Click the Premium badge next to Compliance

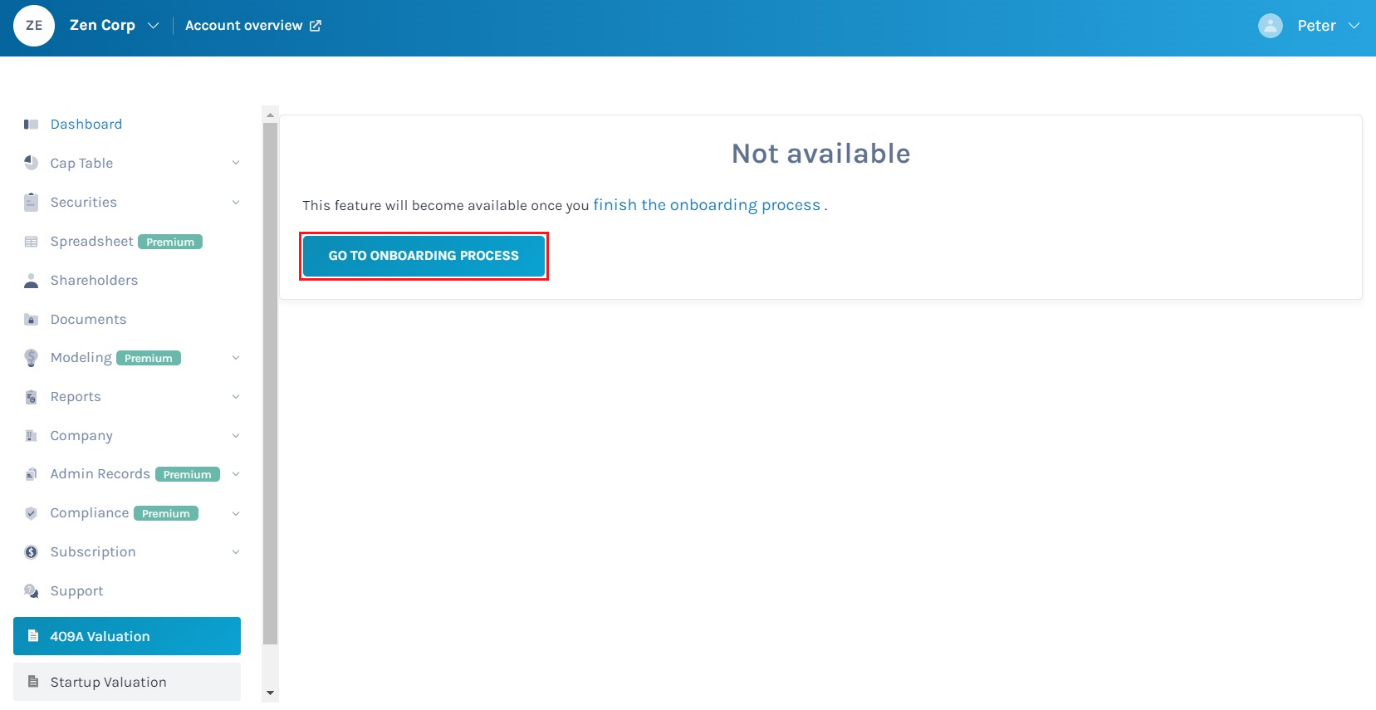coord(166,513)
